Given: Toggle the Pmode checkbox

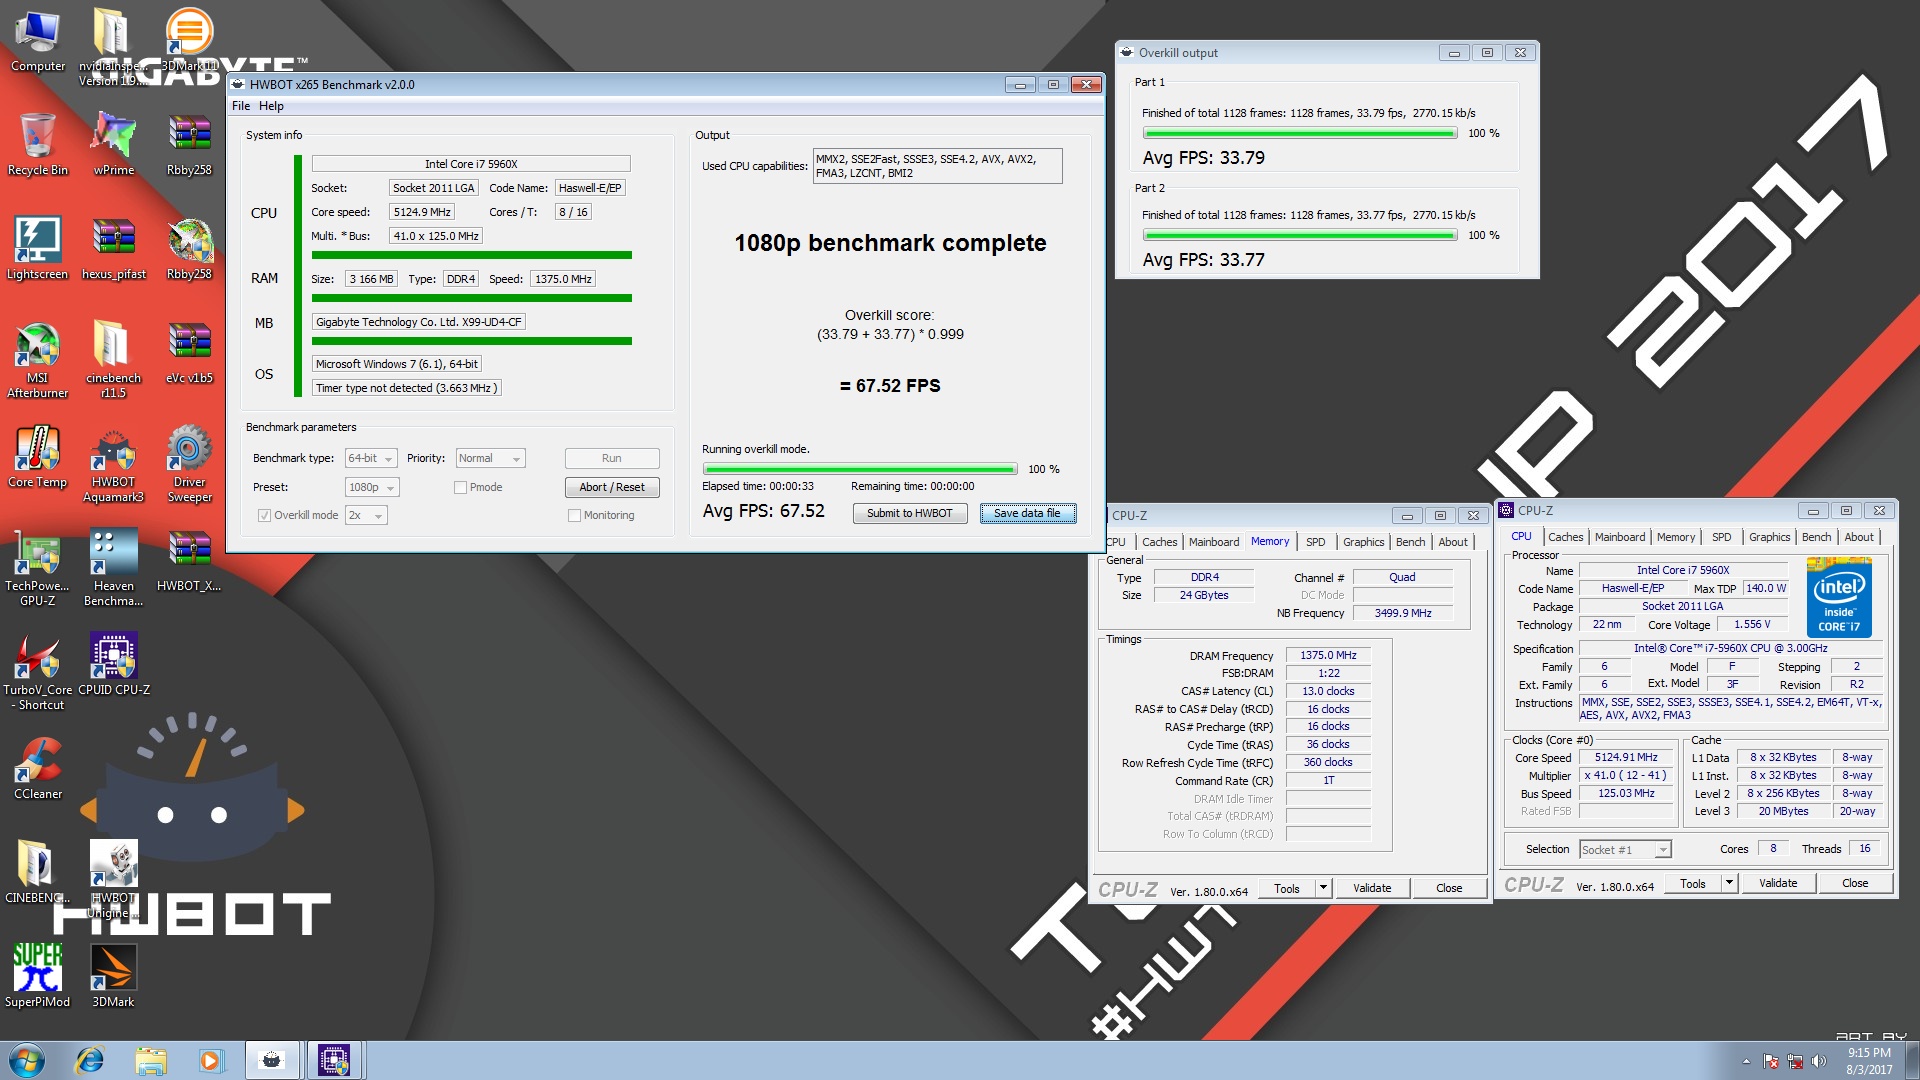Looking at the screenshot, I should 460,488.
